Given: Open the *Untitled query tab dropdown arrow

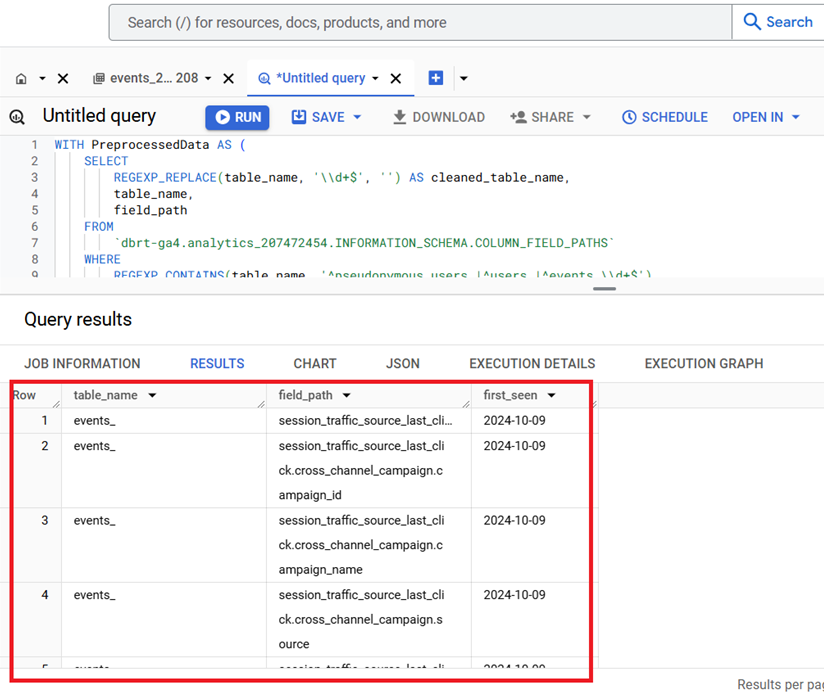Looking at the screenshot, I should [375, 79].
